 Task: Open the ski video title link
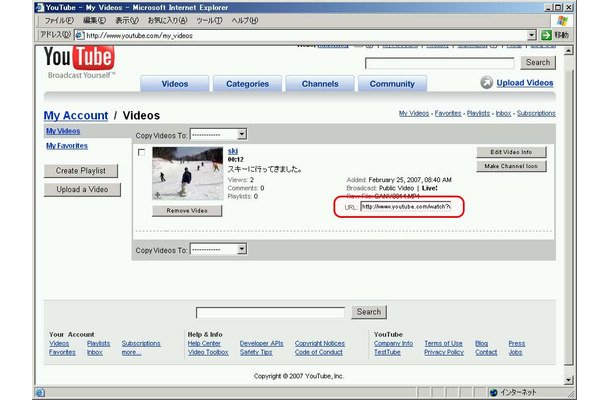233,151
